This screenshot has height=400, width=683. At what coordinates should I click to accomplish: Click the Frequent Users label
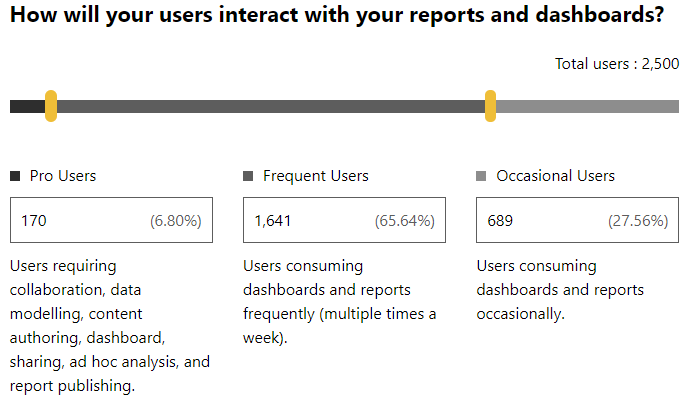[316, 176]
